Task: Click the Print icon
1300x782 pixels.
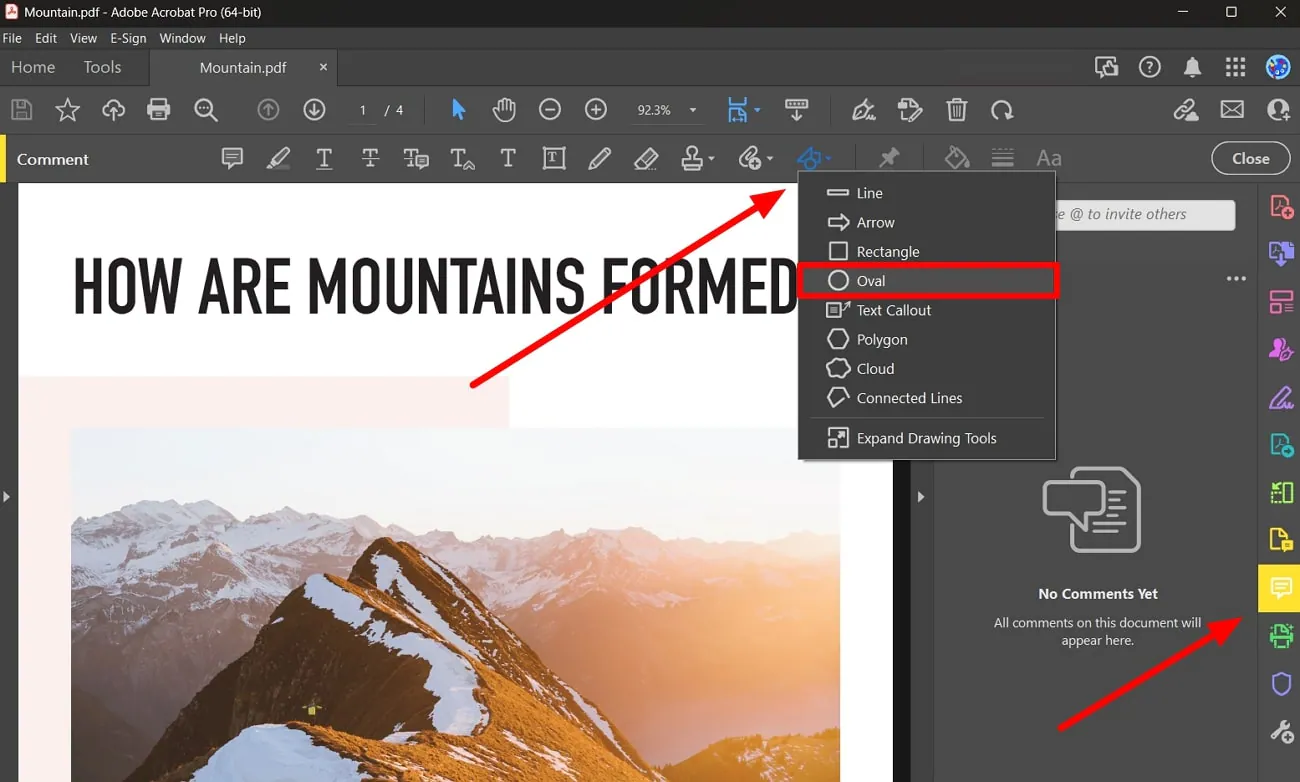Action: [159, 110]
